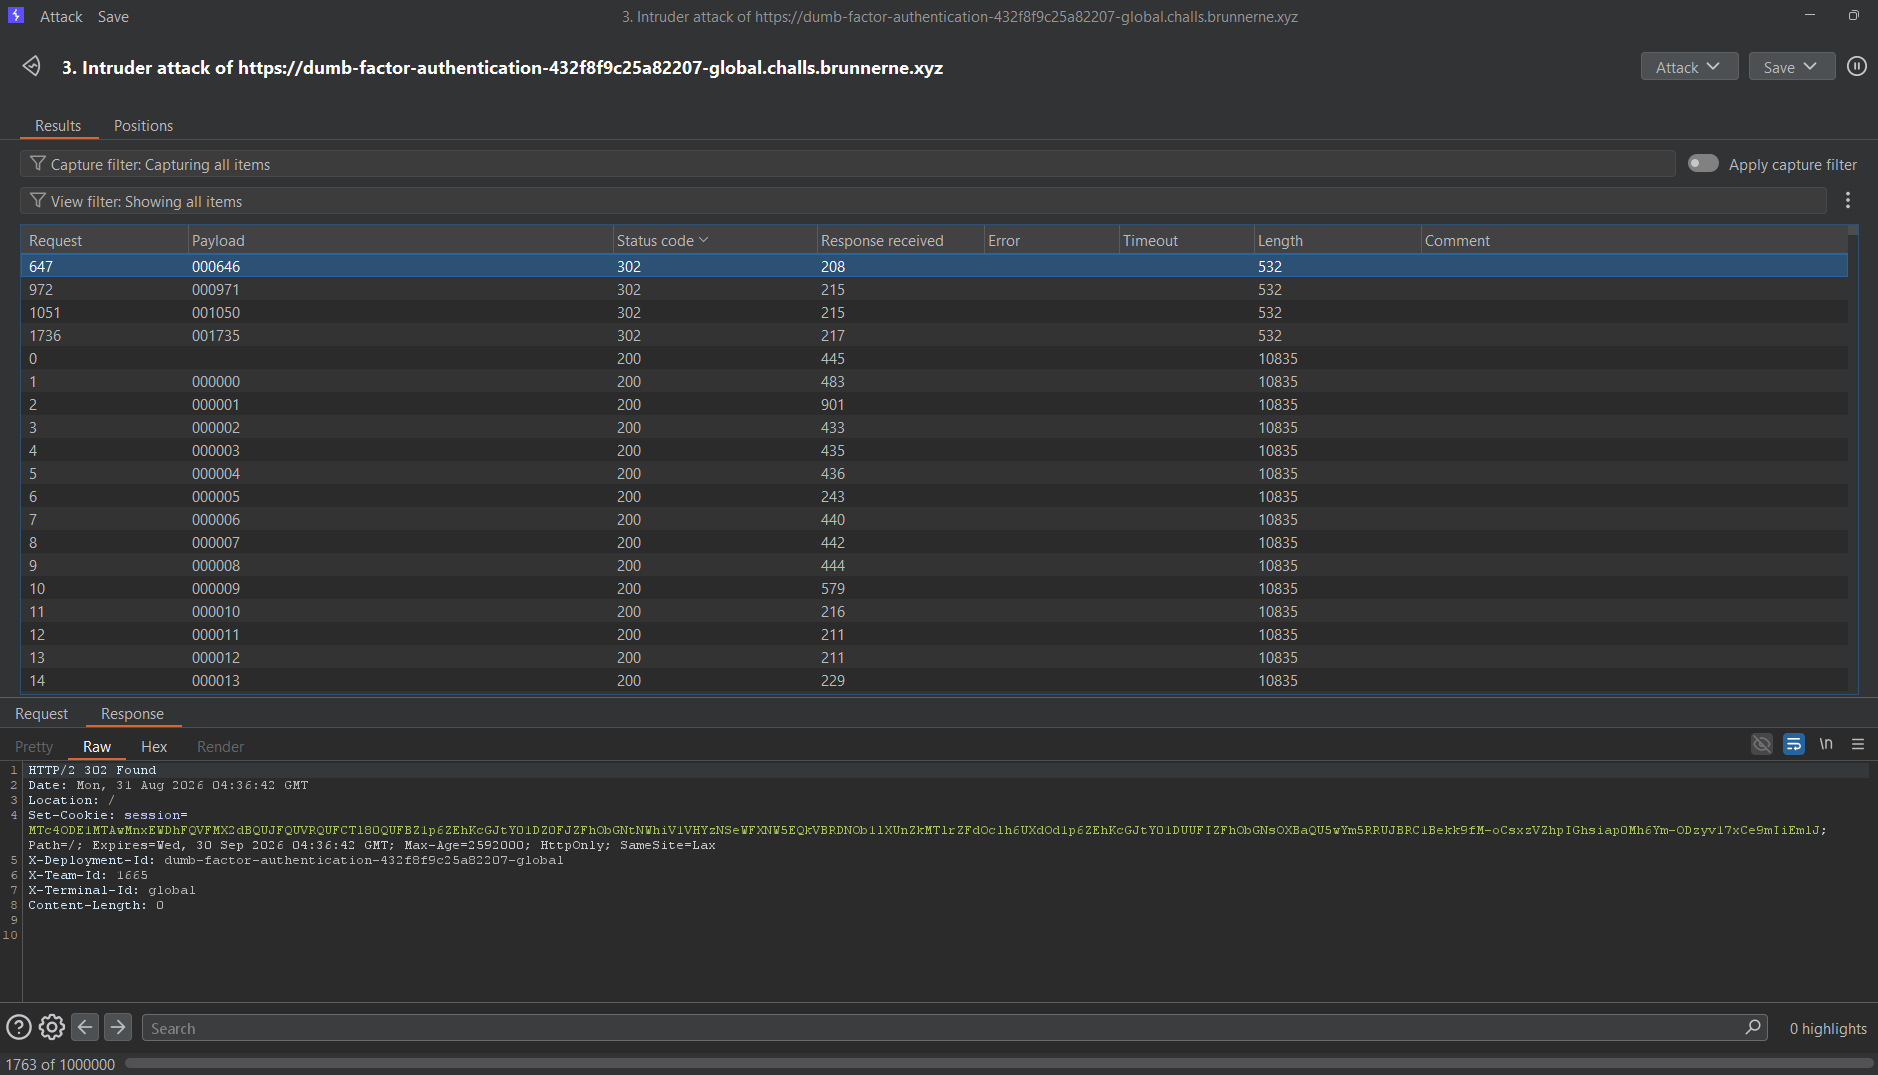Toggle showing non-printable characters (\n)

tap(1826, 744)
